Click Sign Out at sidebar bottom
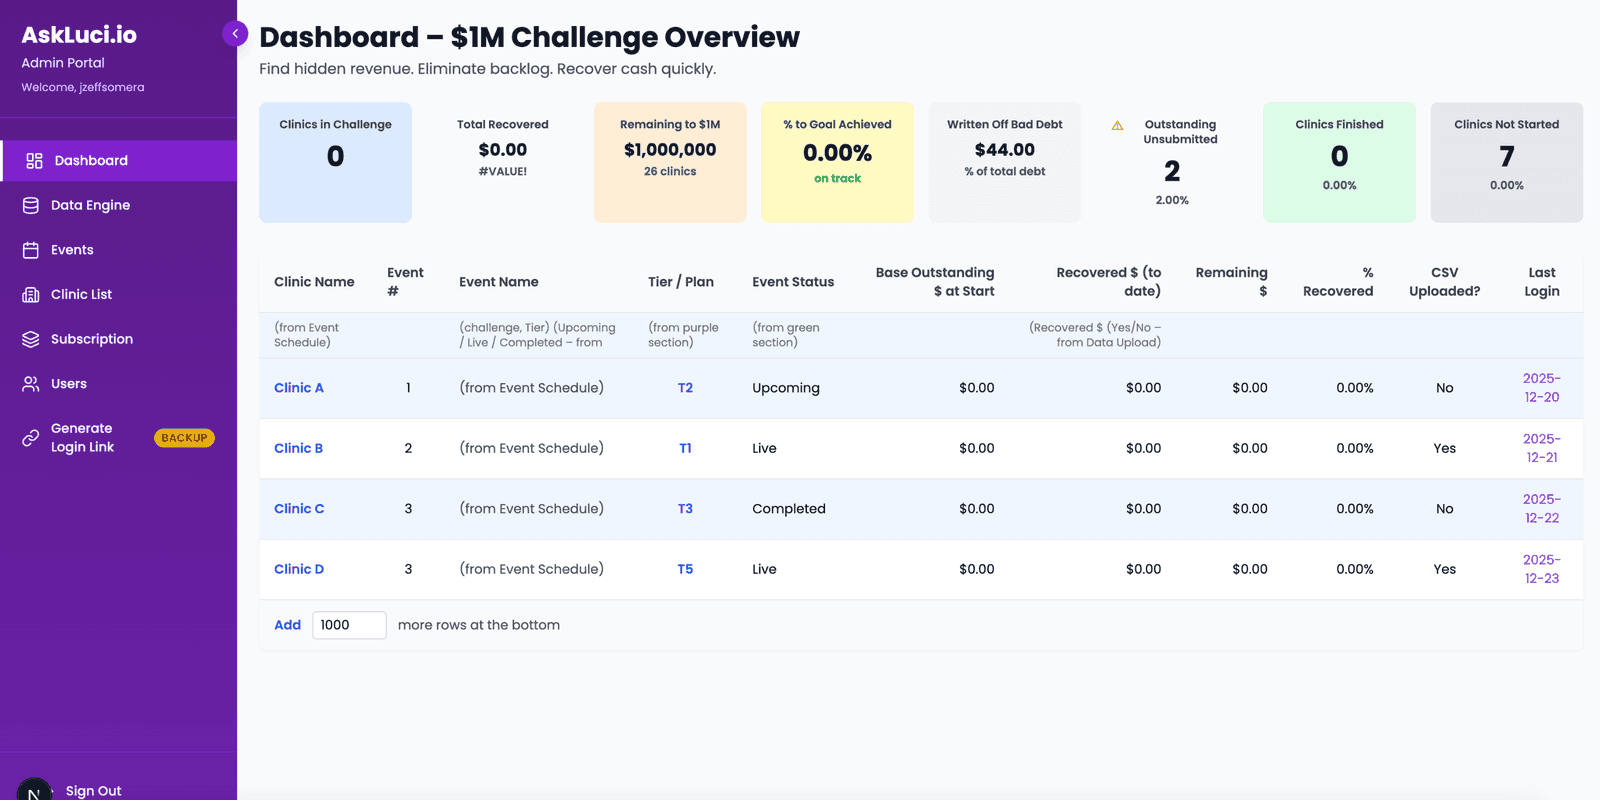 point(94,791)
